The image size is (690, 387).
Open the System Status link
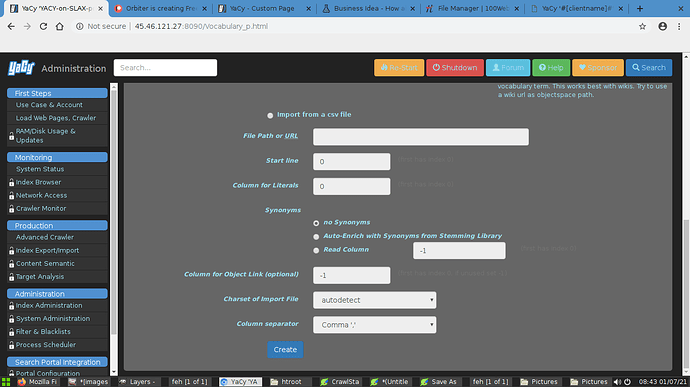tap(40, 169)
